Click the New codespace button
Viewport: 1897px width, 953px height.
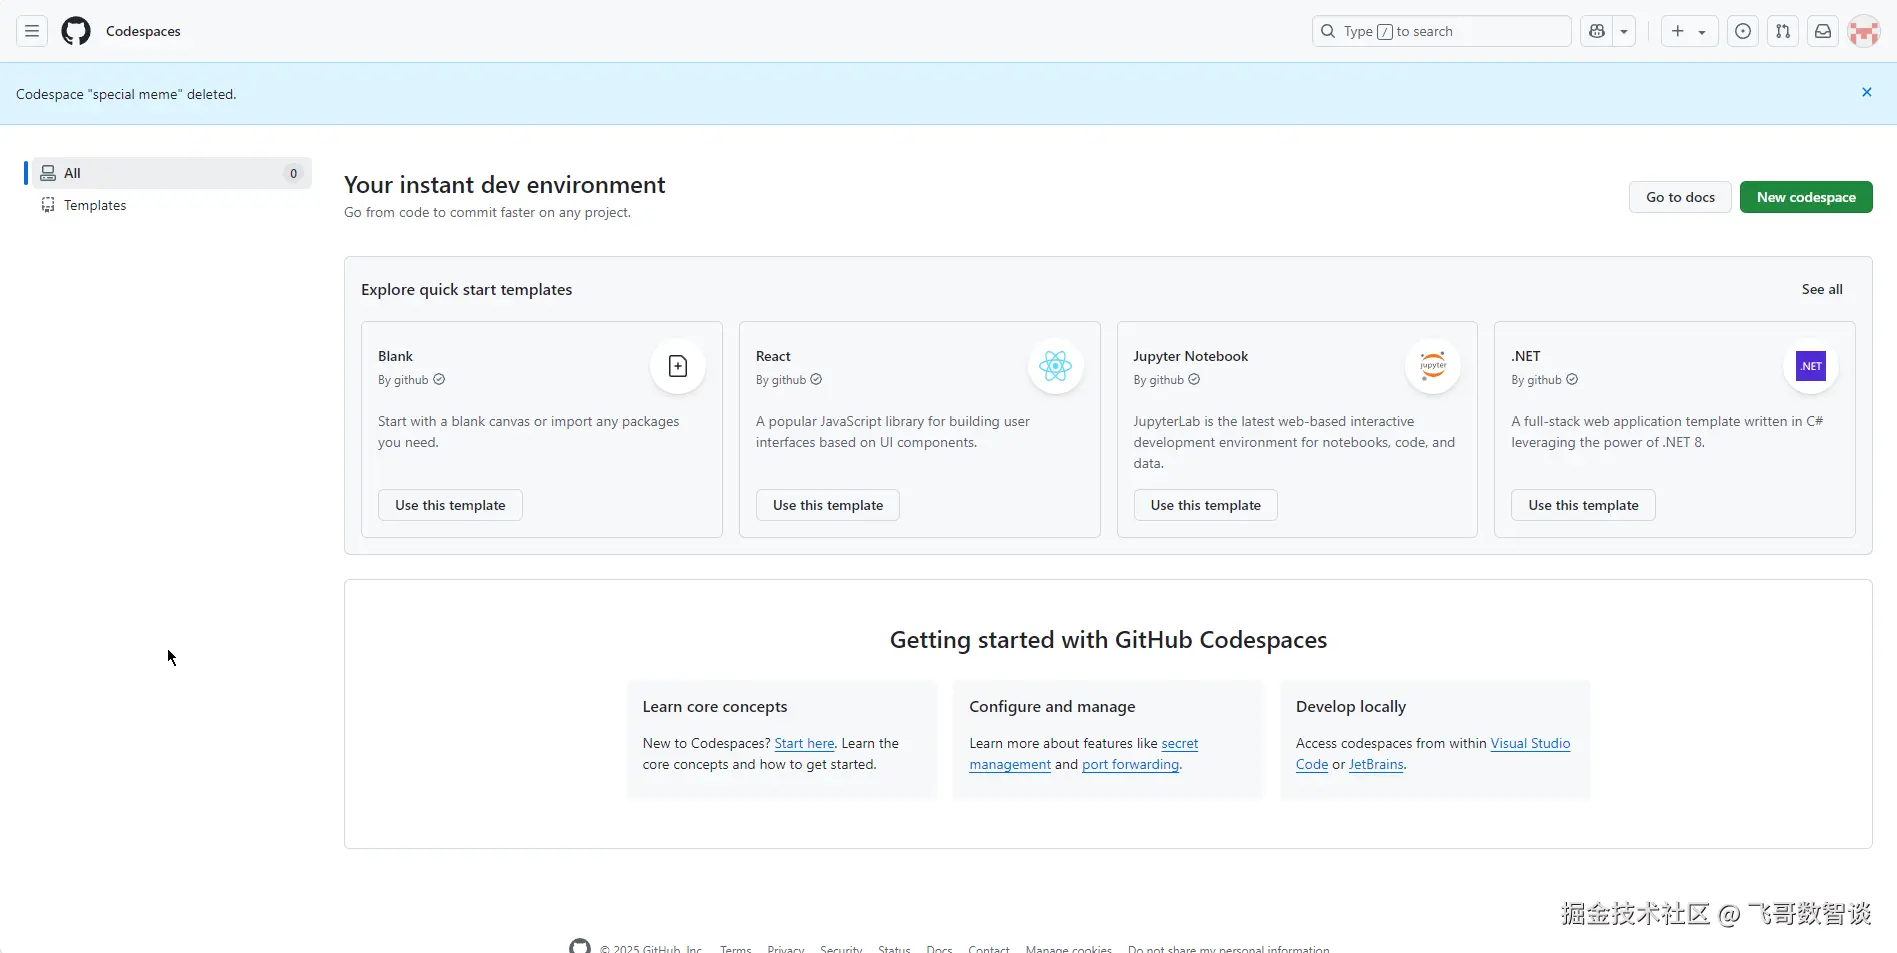1806,197
